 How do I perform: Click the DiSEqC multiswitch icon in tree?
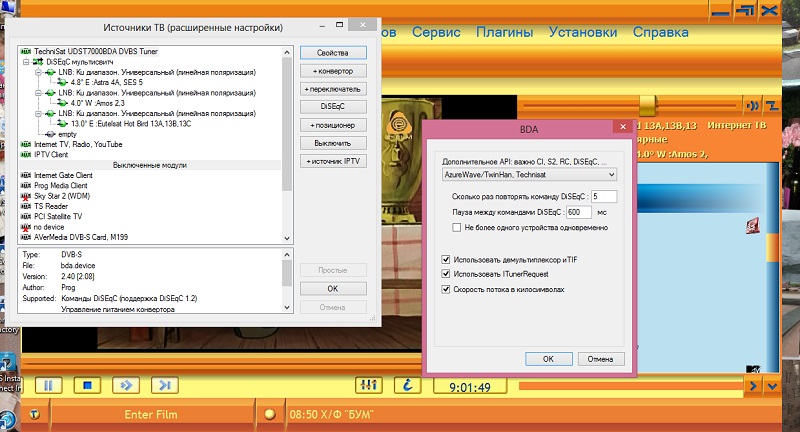(x=38, y=62)
